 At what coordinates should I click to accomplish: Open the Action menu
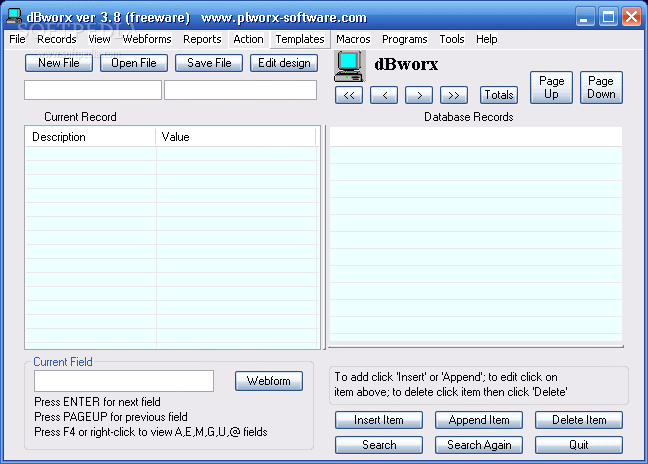click(248, 39)
